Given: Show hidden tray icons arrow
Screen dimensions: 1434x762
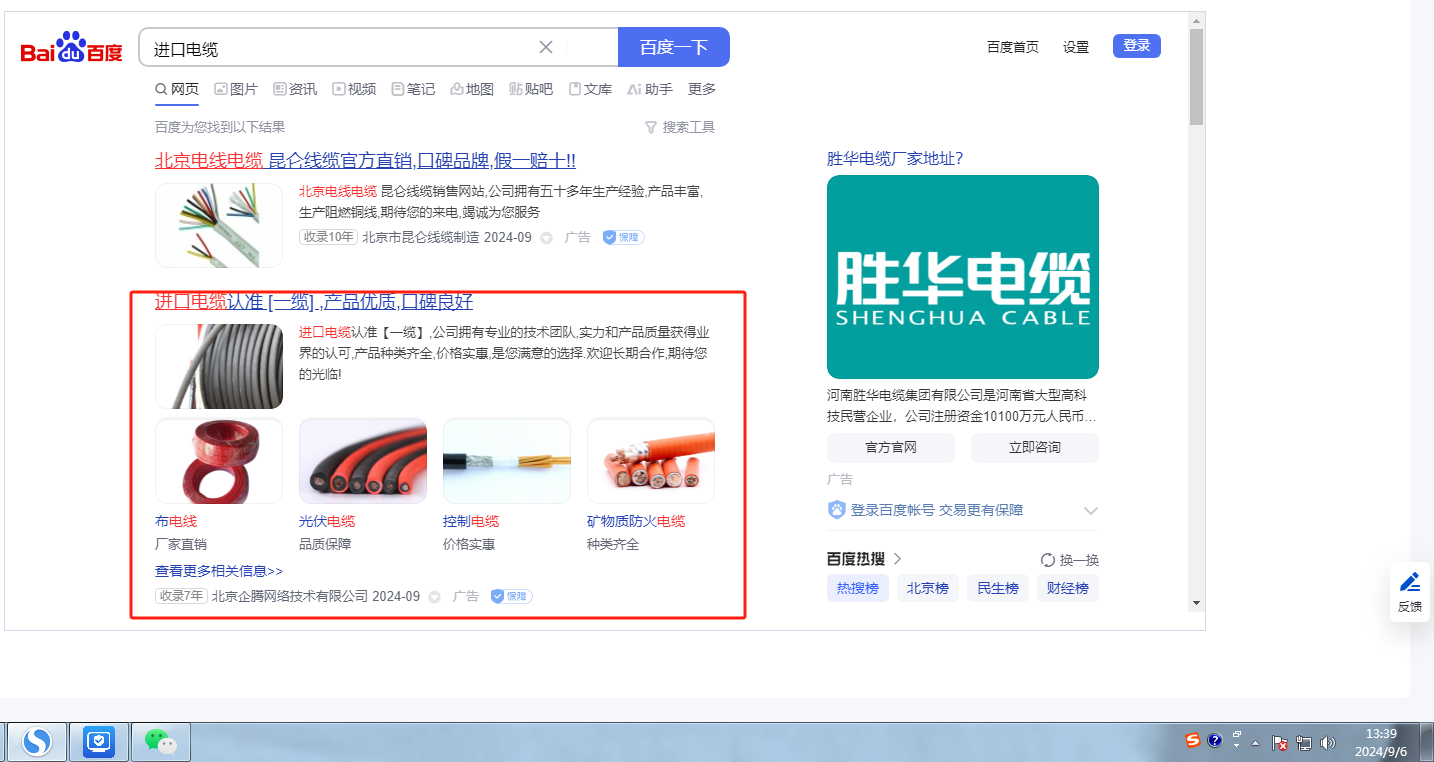Looking at the screenshot, I should [1255, 743].
